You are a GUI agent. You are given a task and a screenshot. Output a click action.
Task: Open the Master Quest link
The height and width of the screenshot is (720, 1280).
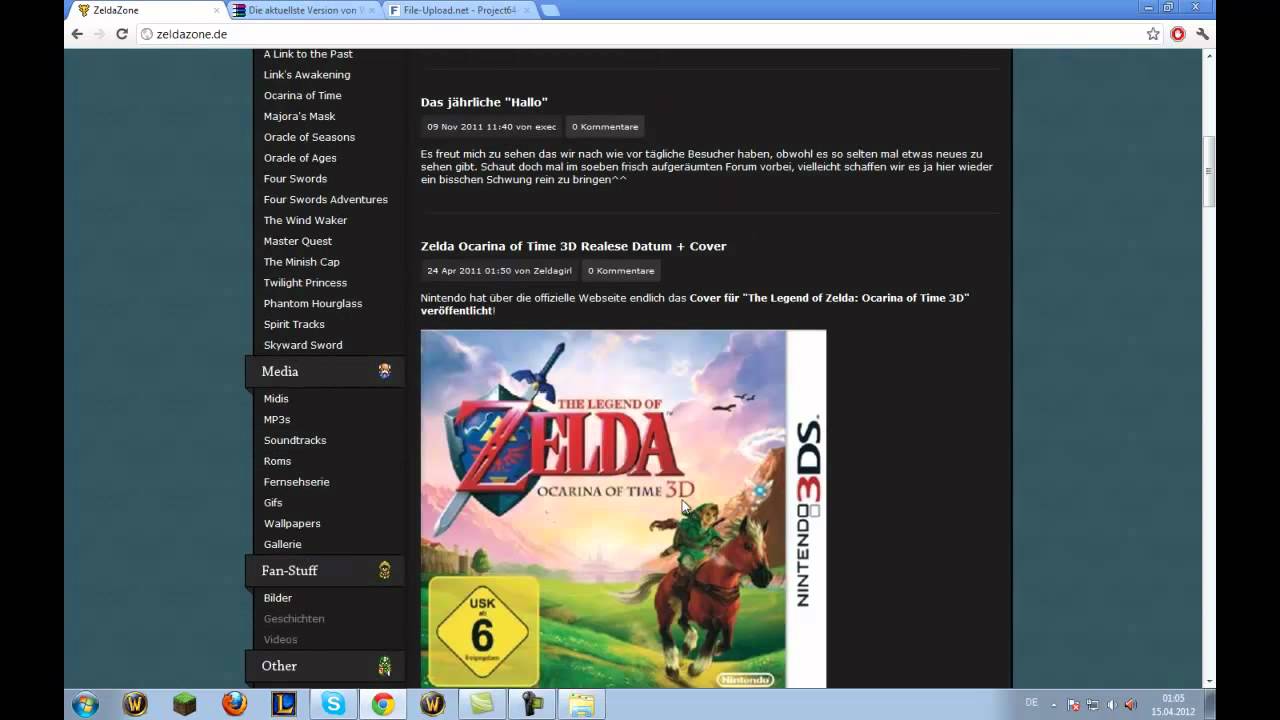(x=298, y=241)
